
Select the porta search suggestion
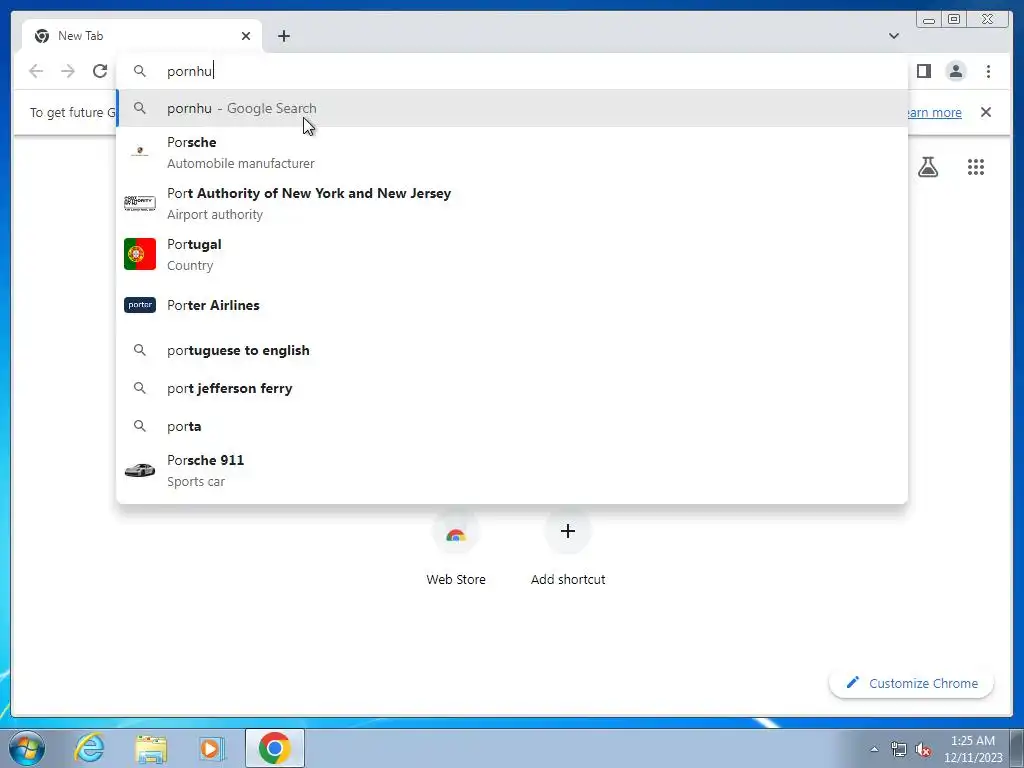pyautogui.click(x=512, y=426)
